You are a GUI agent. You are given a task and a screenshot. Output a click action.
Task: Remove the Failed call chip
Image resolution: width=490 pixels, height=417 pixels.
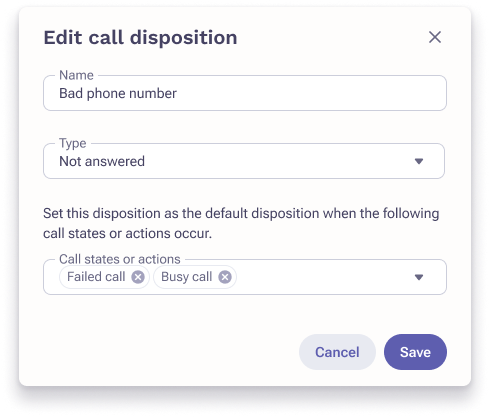point(138,277)
